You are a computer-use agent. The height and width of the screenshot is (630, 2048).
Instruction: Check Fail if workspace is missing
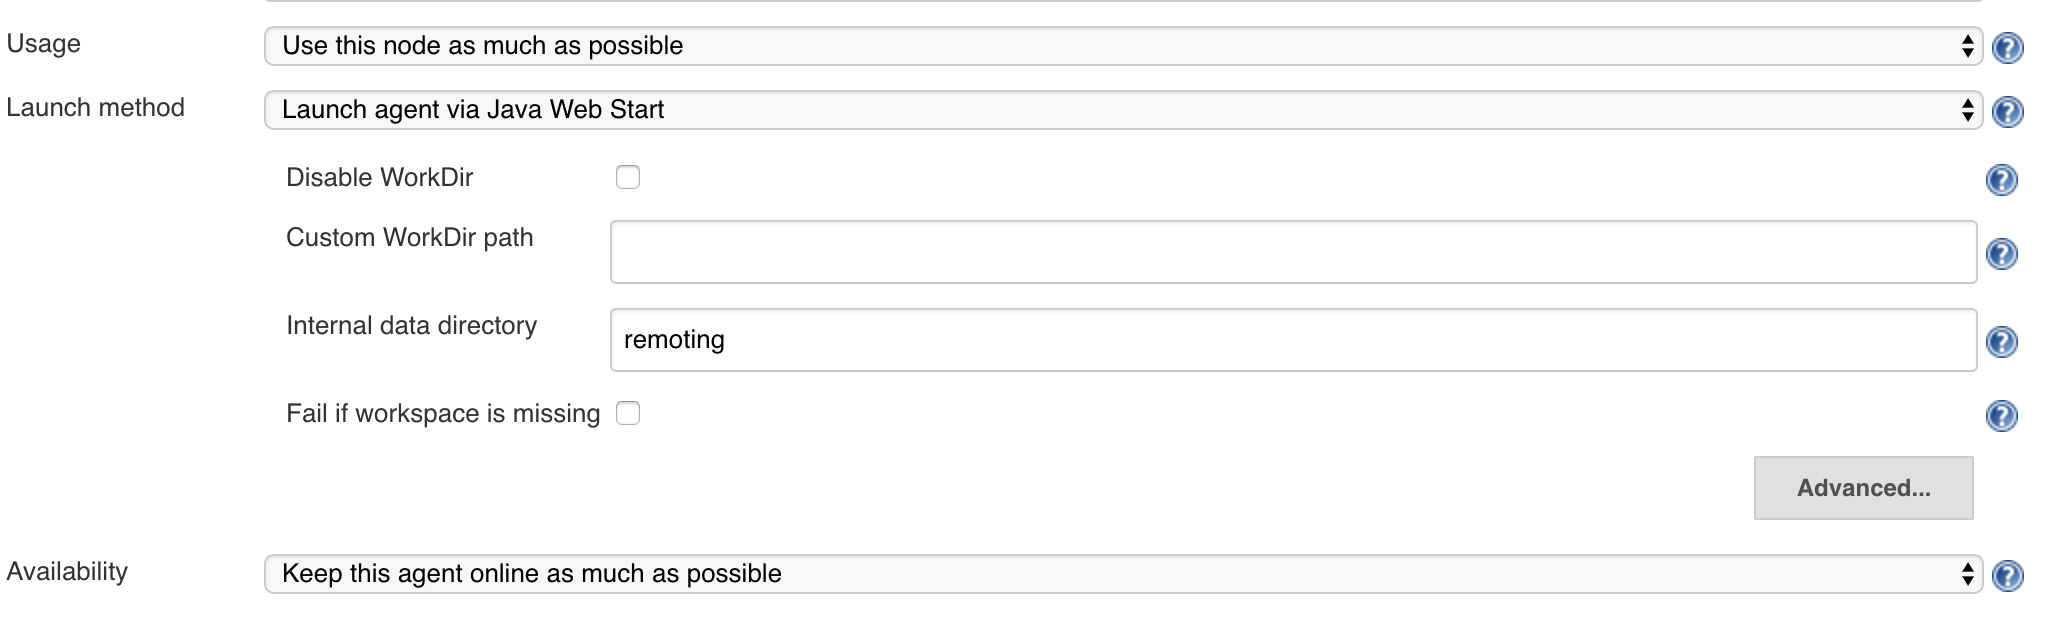[629, 413]
